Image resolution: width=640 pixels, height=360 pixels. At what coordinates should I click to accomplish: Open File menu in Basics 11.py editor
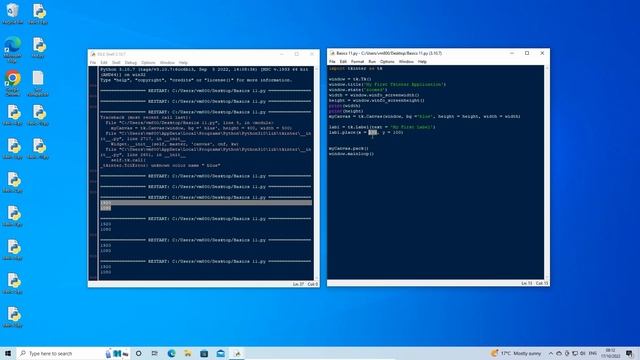(332, 62)
